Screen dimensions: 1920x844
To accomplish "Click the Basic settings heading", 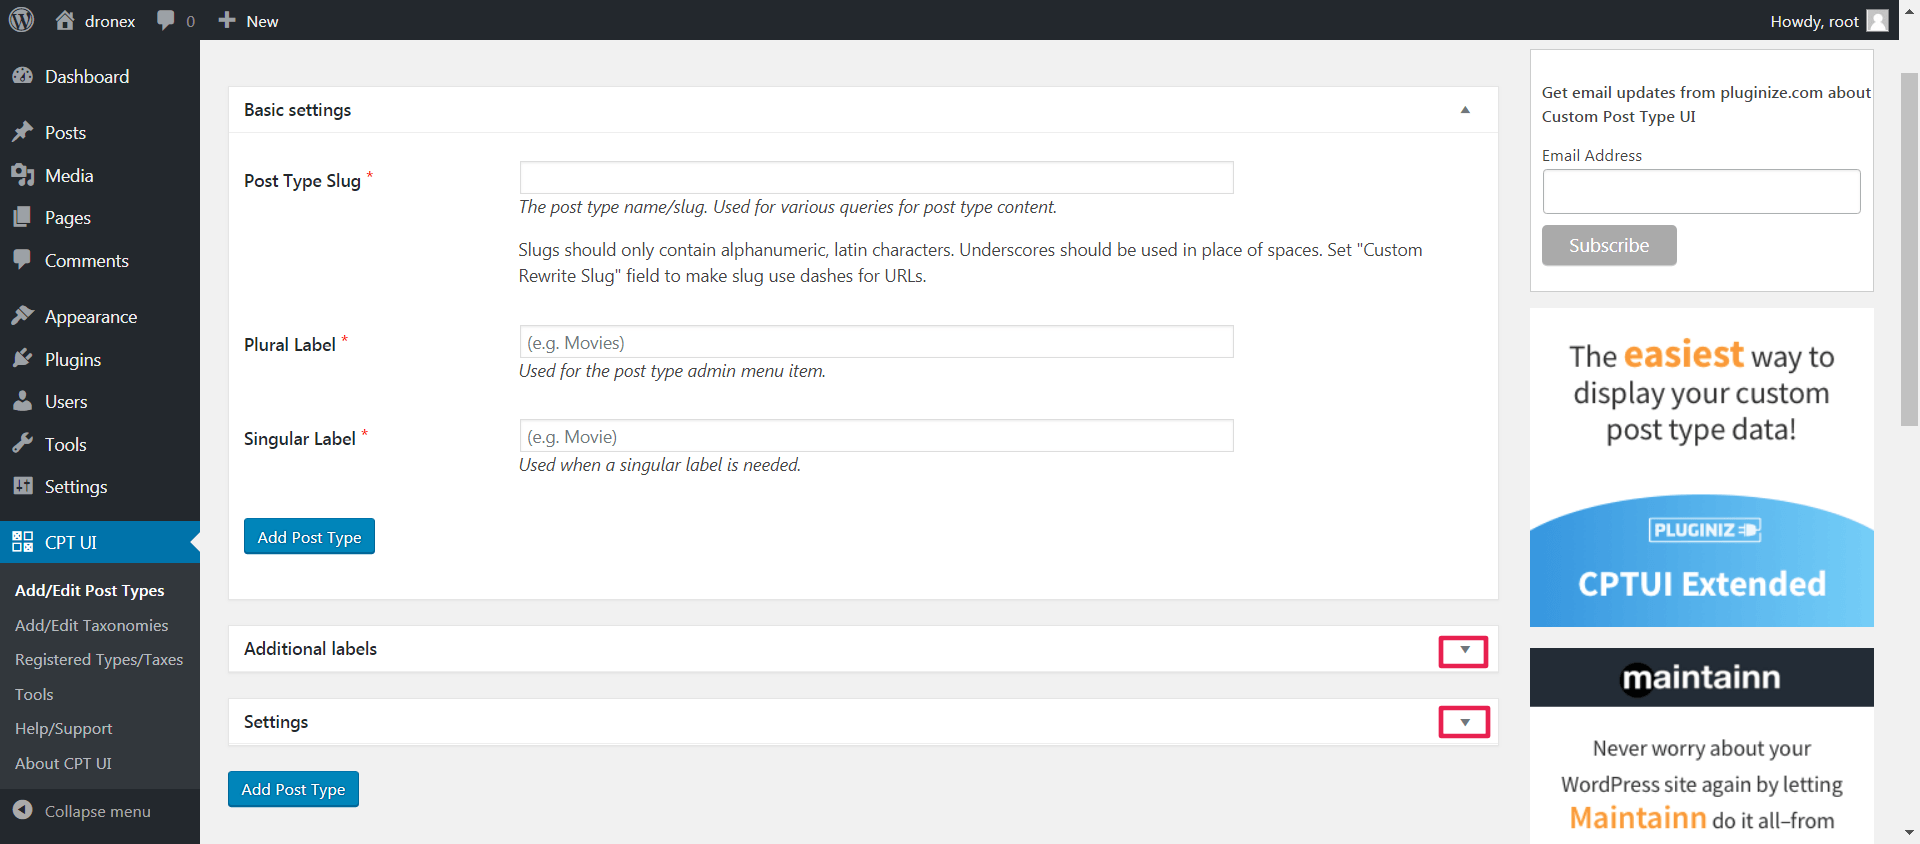I will [x=297, y=110].
